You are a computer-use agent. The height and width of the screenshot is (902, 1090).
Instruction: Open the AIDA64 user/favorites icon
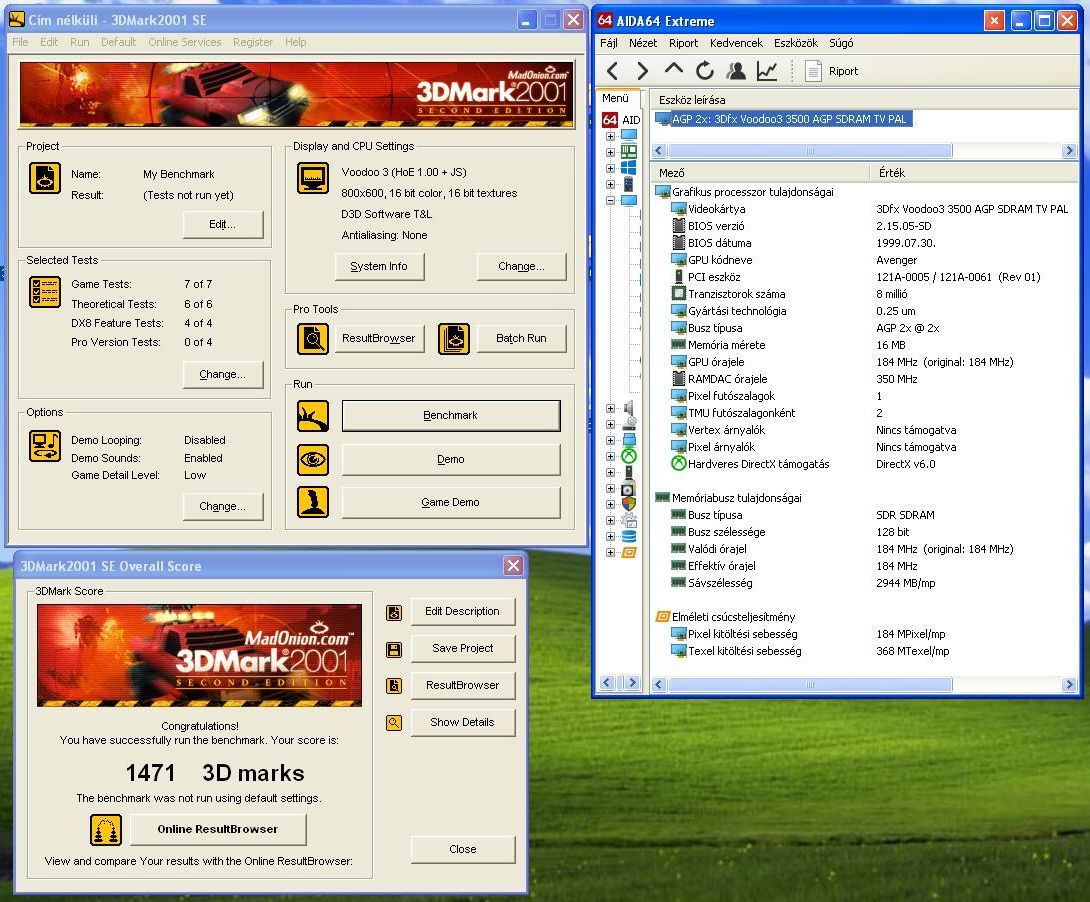(x=736, y=70)
